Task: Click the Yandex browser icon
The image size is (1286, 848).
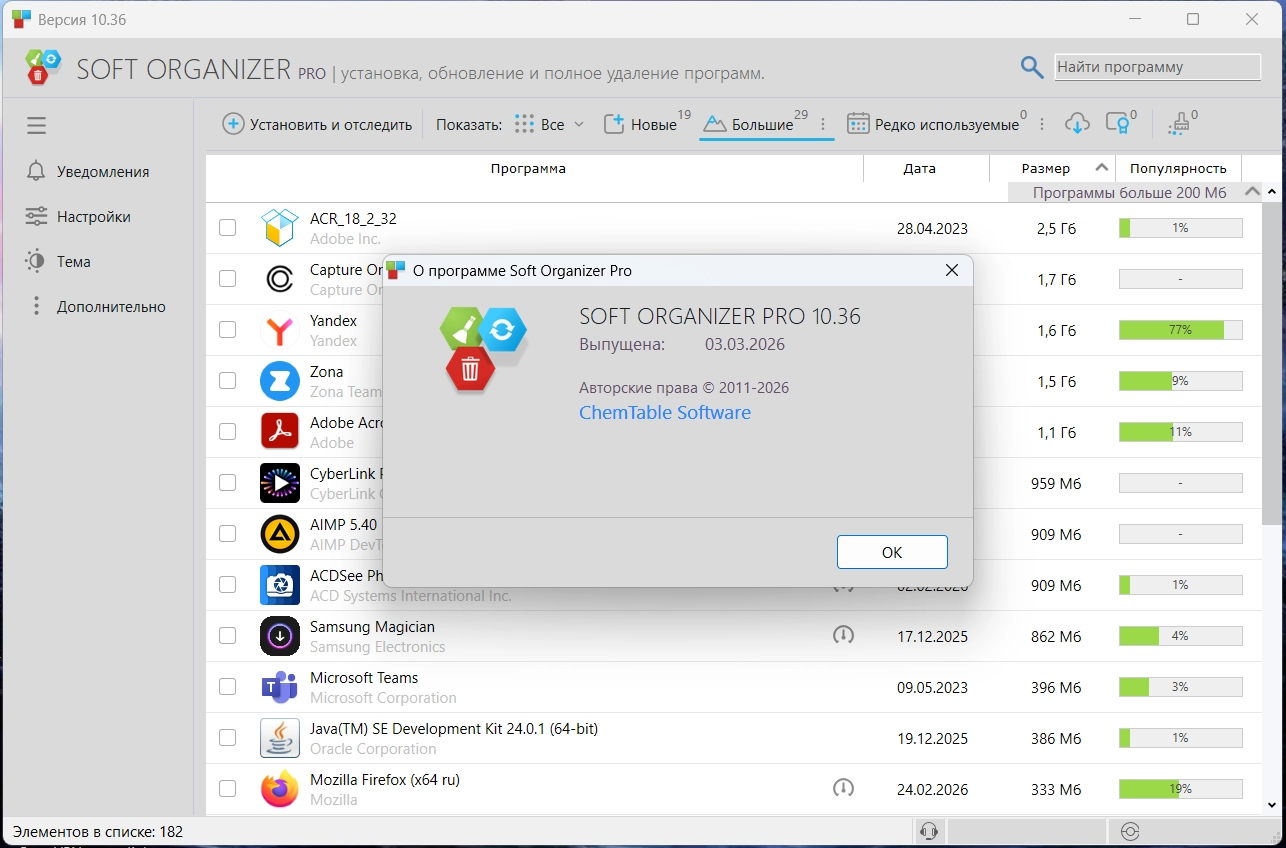Action: point(280,330)
